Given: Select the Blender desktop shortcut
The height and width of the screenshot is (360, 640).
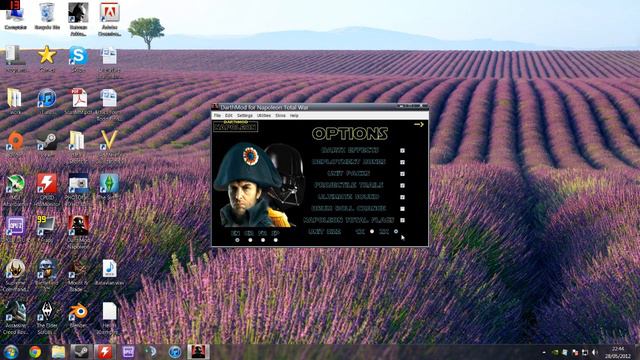Looking at the screenshot, I should coord(78,315).
